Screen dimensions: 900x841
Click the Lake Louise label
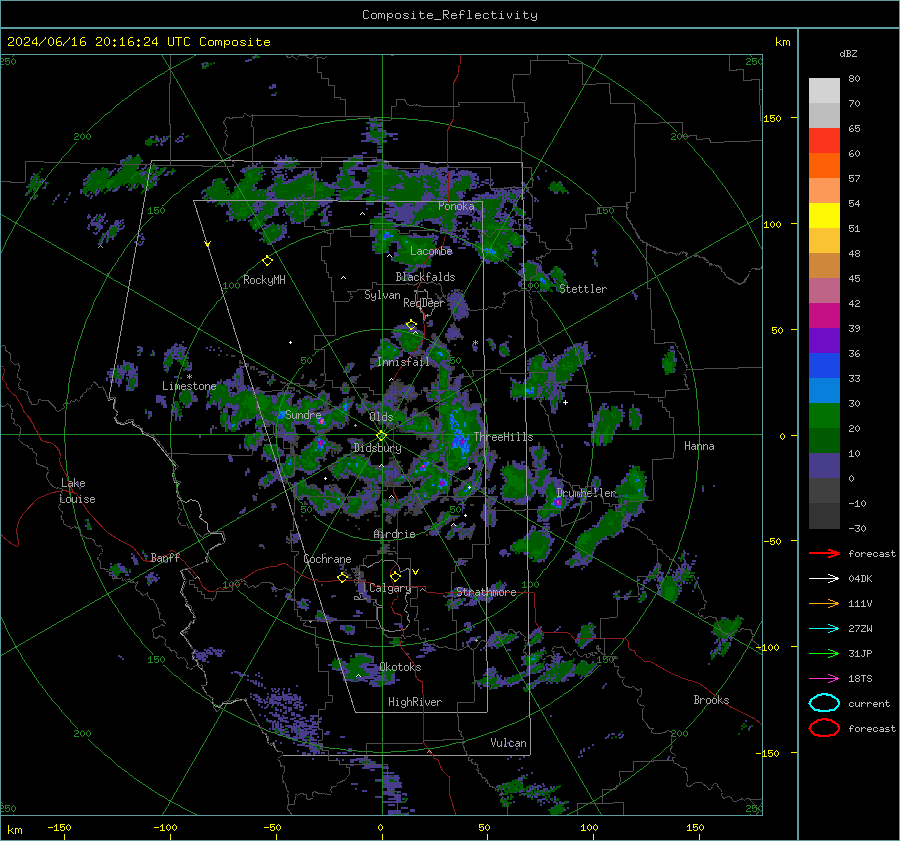click(77, 491)
